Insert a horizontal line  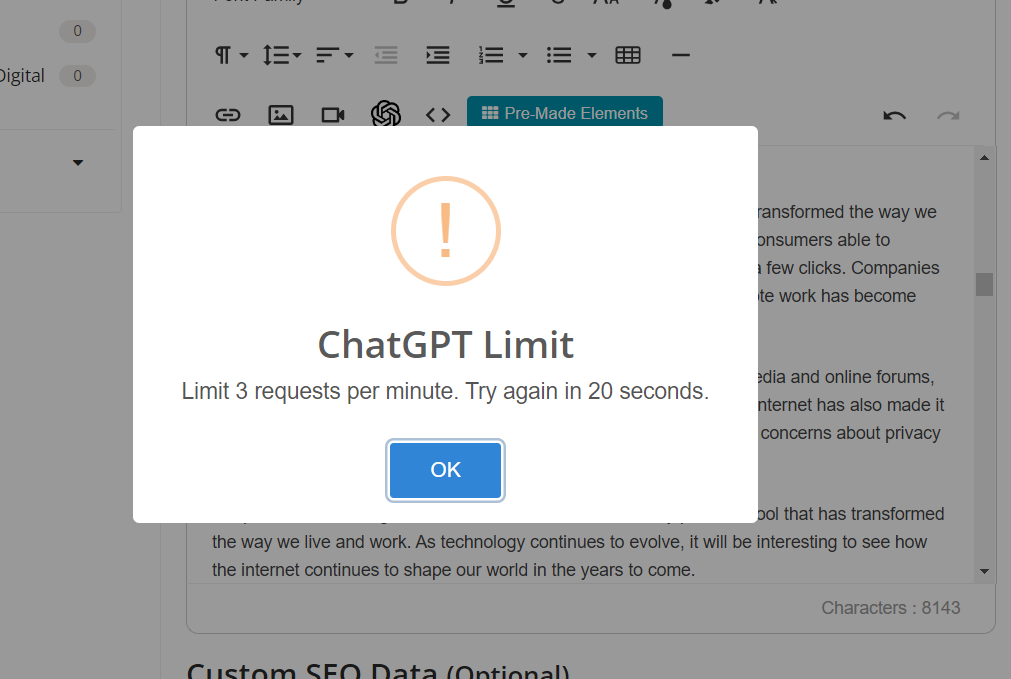(680, 55)
